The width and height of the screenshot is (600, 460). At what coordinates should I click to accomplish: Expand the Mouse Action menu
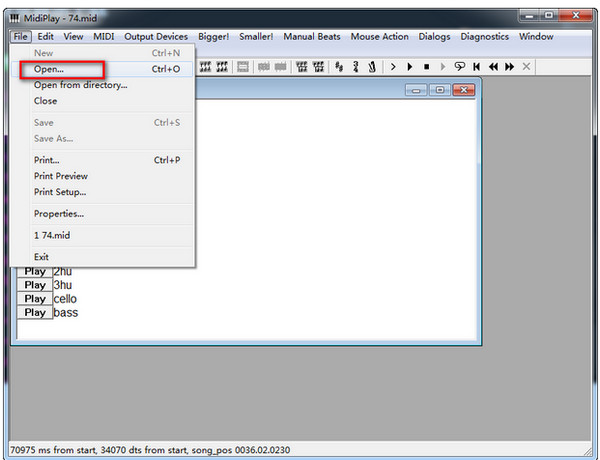(379, 37)
